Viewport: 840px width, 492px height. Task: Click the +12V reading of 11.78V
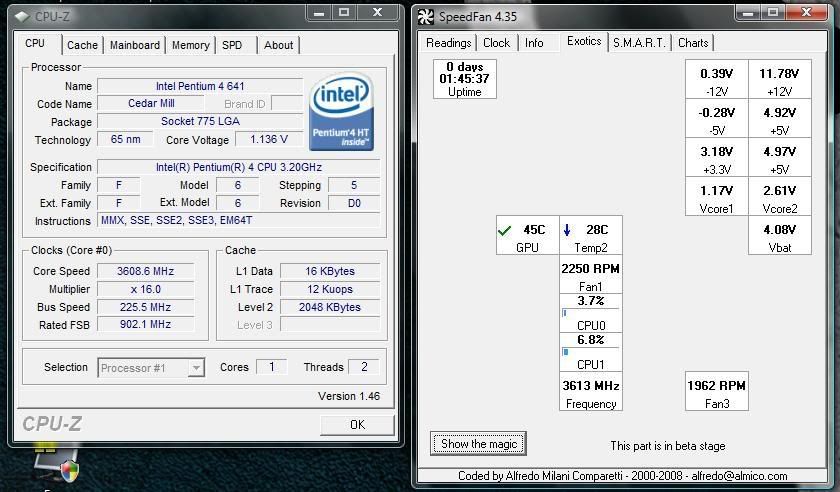point(779,79)
